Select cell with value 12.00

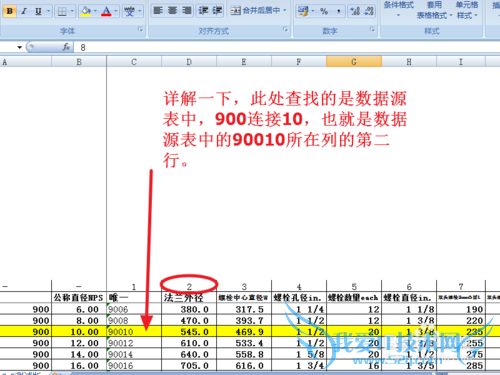pyautogui.click(x=79, y=343)
